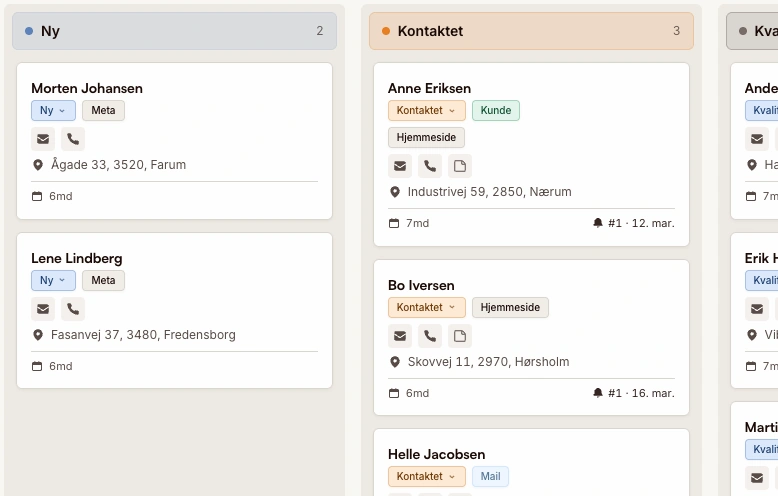
Task: Open Morten Johansen lead name
Action: 87,89
